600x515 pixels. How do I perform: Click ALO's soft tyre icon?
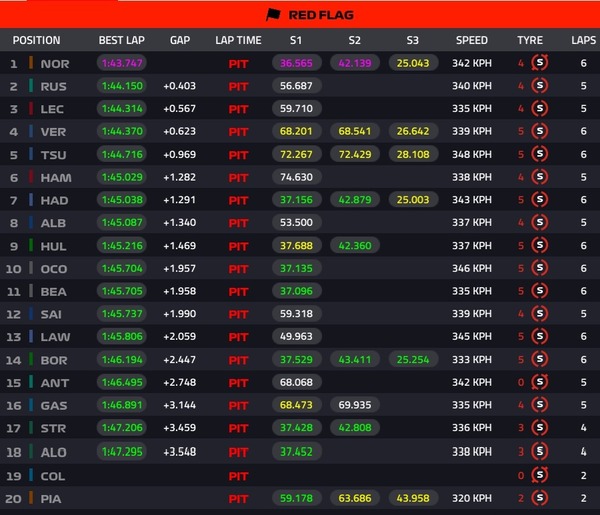pos(540,451)
